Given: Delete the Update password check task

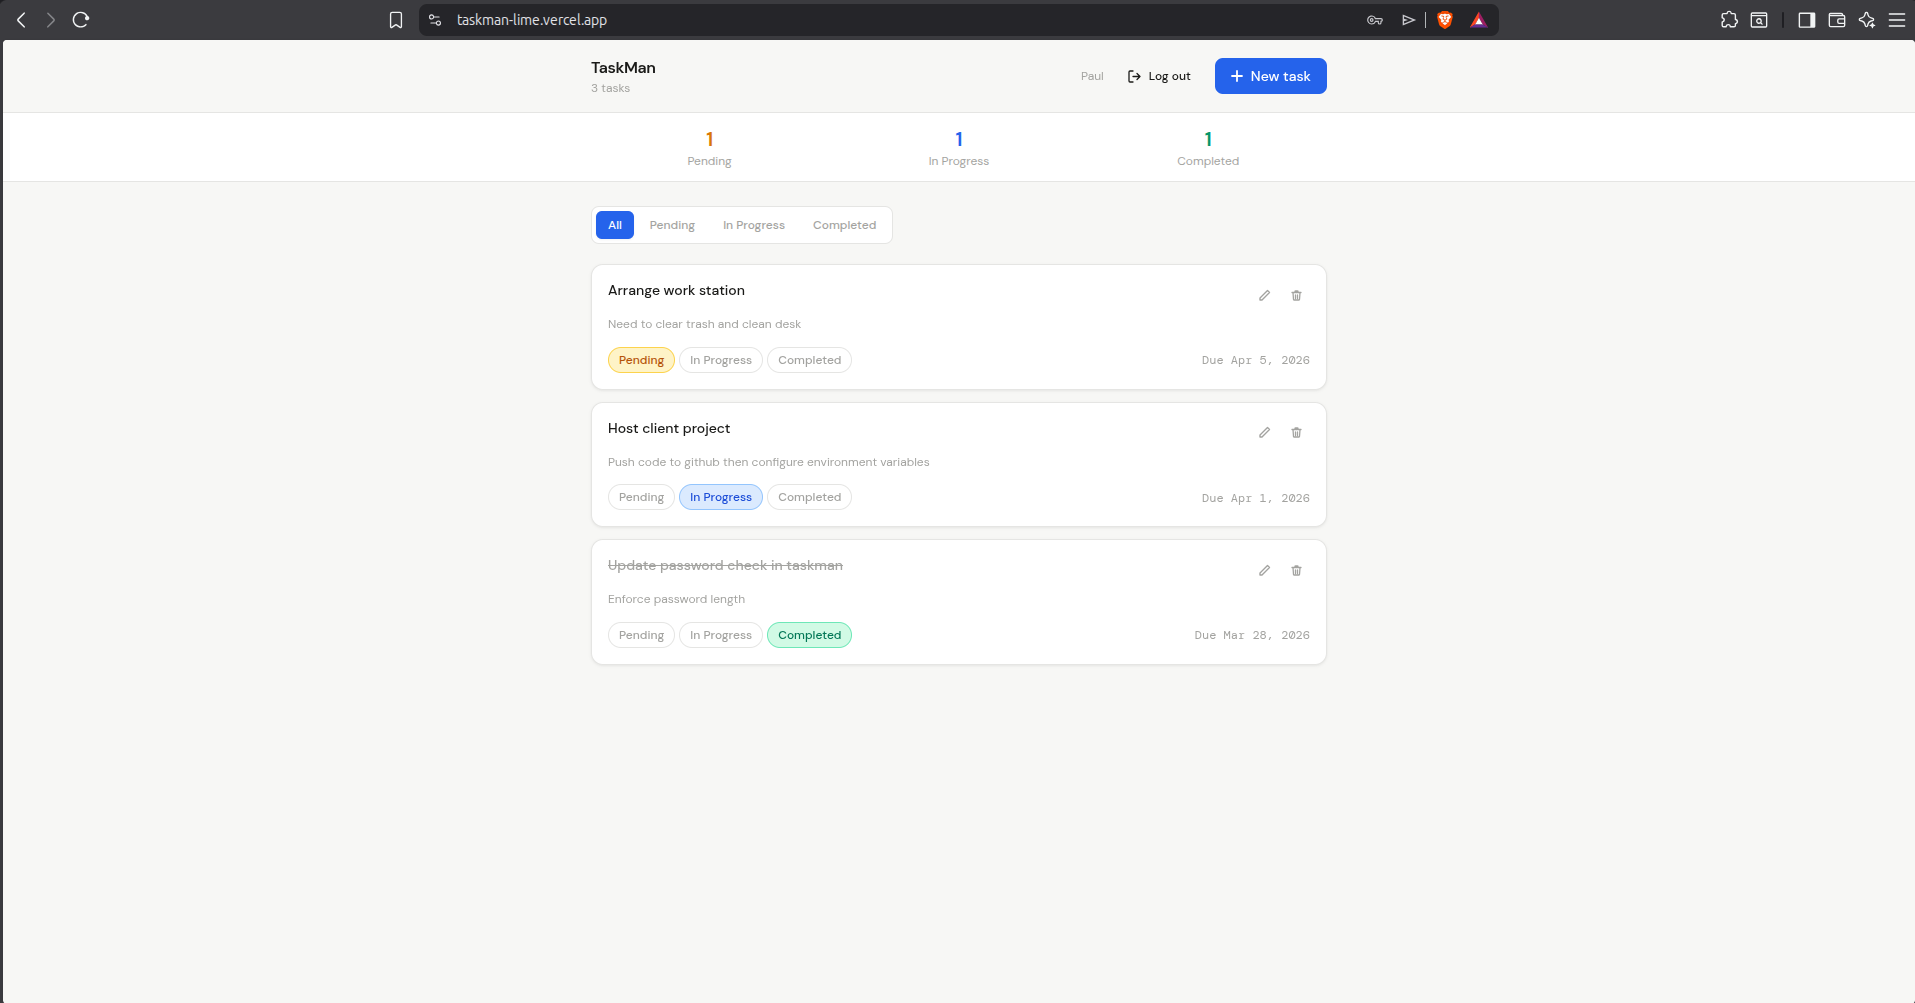Looking at the screenshot, I should pyautogui.click(x=1296, y=570).
